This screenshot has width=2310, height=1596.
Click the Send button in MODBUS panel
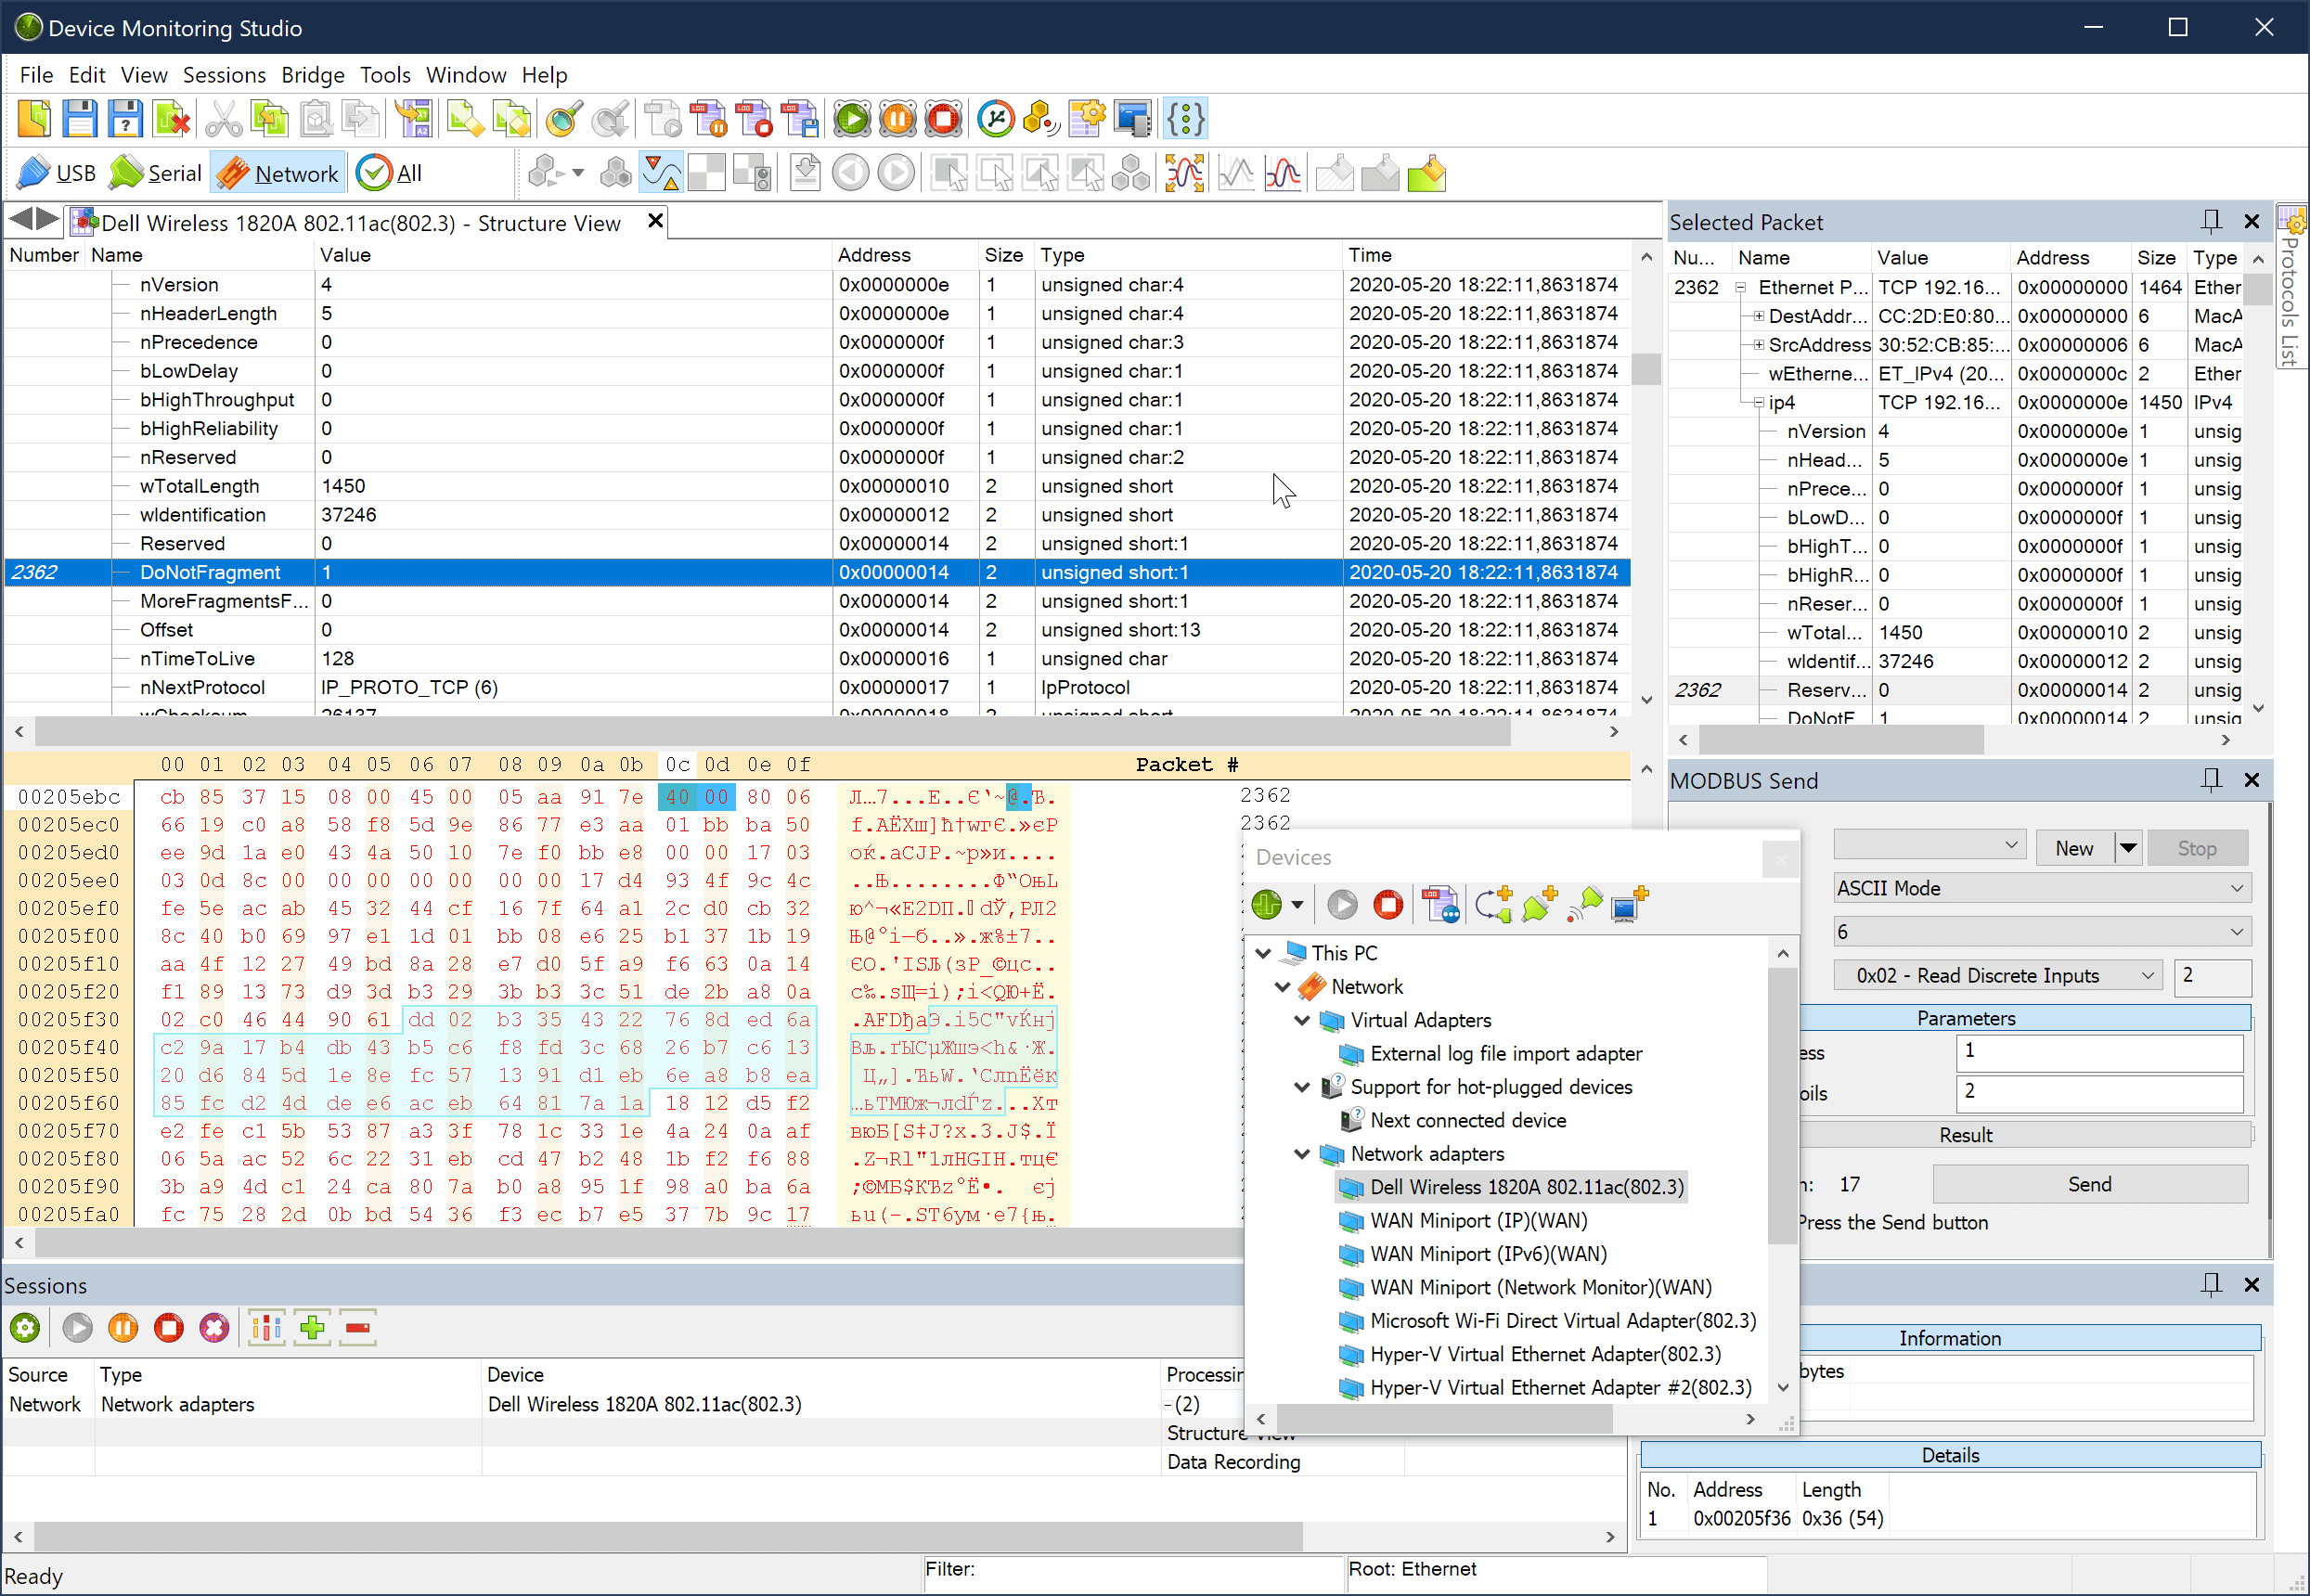[2089, 1184]
